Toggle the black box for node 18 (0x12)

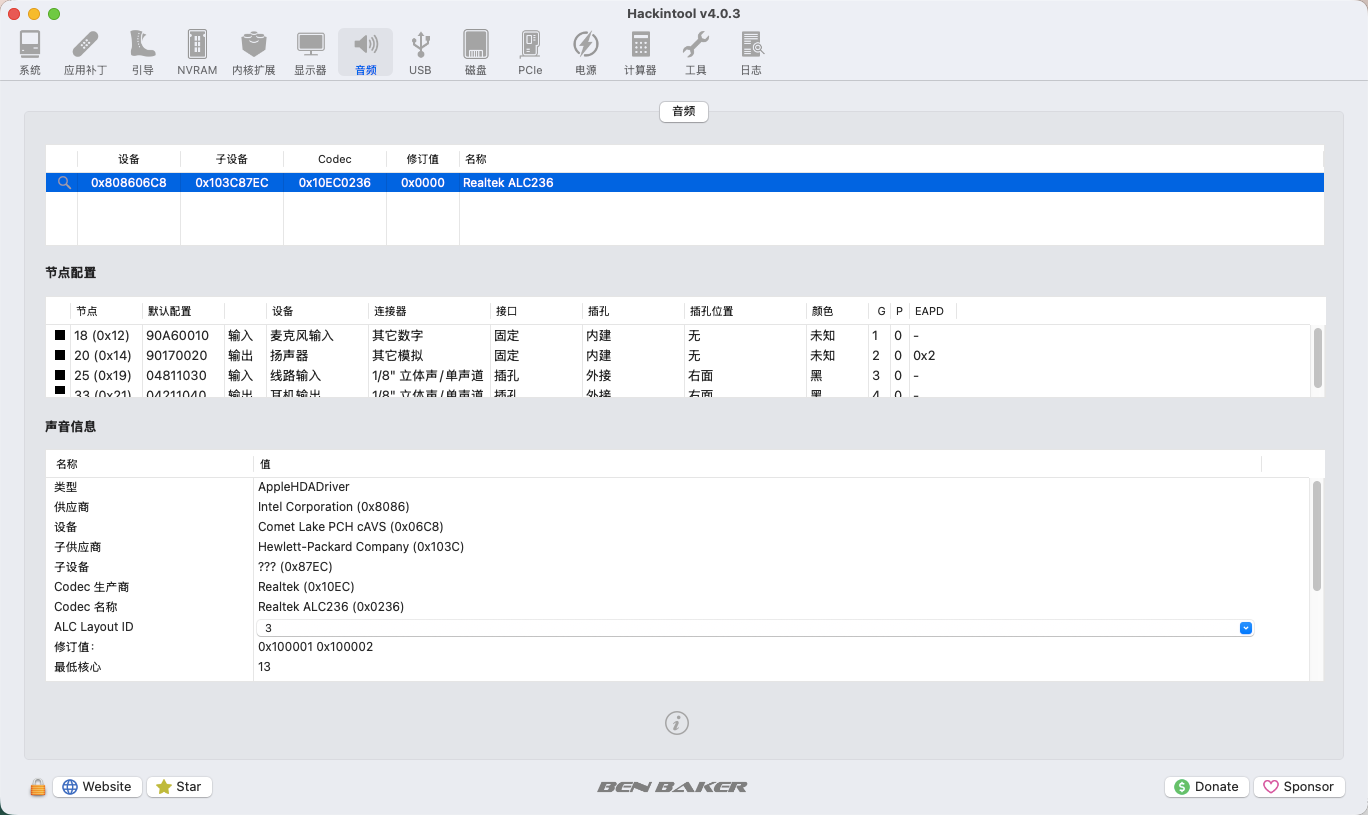(60, 336)
